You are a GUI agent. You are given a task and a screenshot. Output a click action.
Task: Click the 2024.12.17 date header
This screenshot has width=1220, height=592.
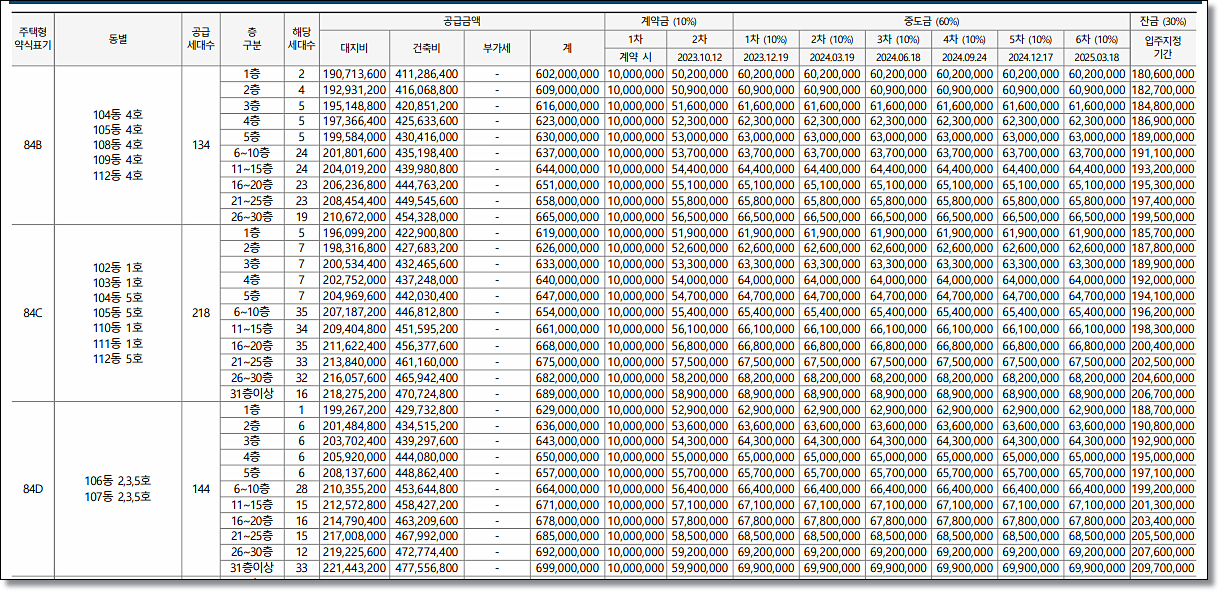tap(1030, 56)
